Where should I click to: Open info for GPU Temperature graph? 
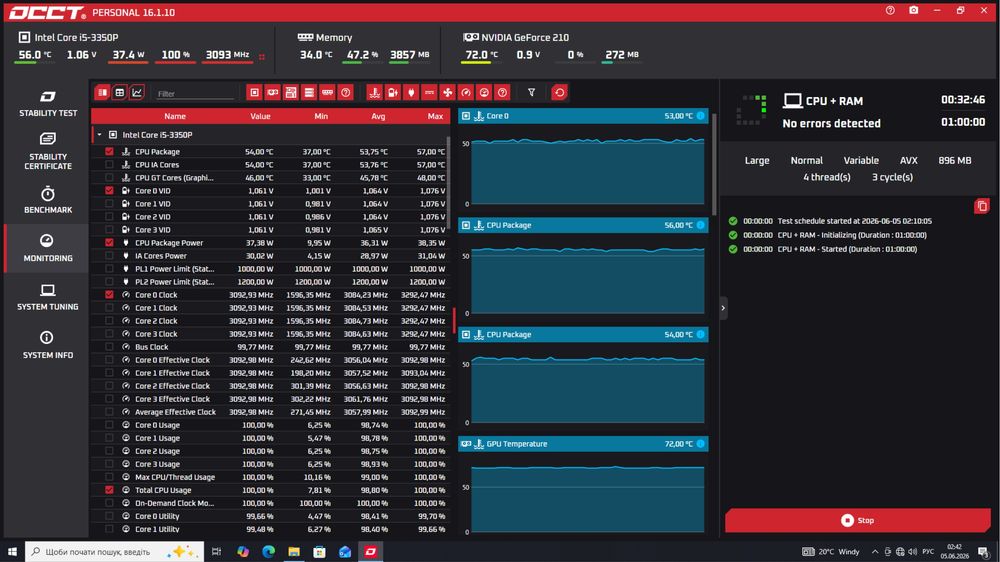[x=700, y=444]
